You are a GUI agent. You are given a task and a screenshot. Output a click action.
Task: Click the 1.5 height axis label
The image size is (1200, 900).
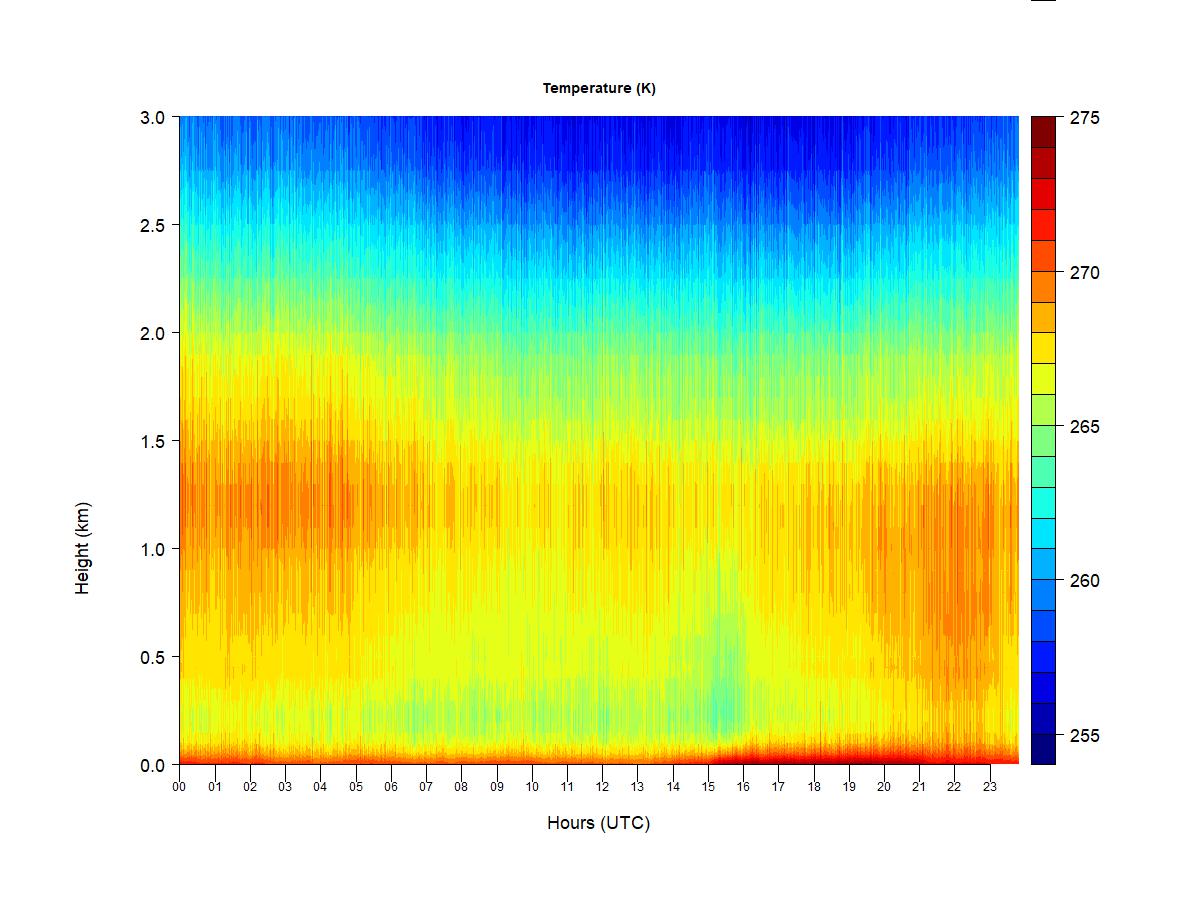point(153,441)
